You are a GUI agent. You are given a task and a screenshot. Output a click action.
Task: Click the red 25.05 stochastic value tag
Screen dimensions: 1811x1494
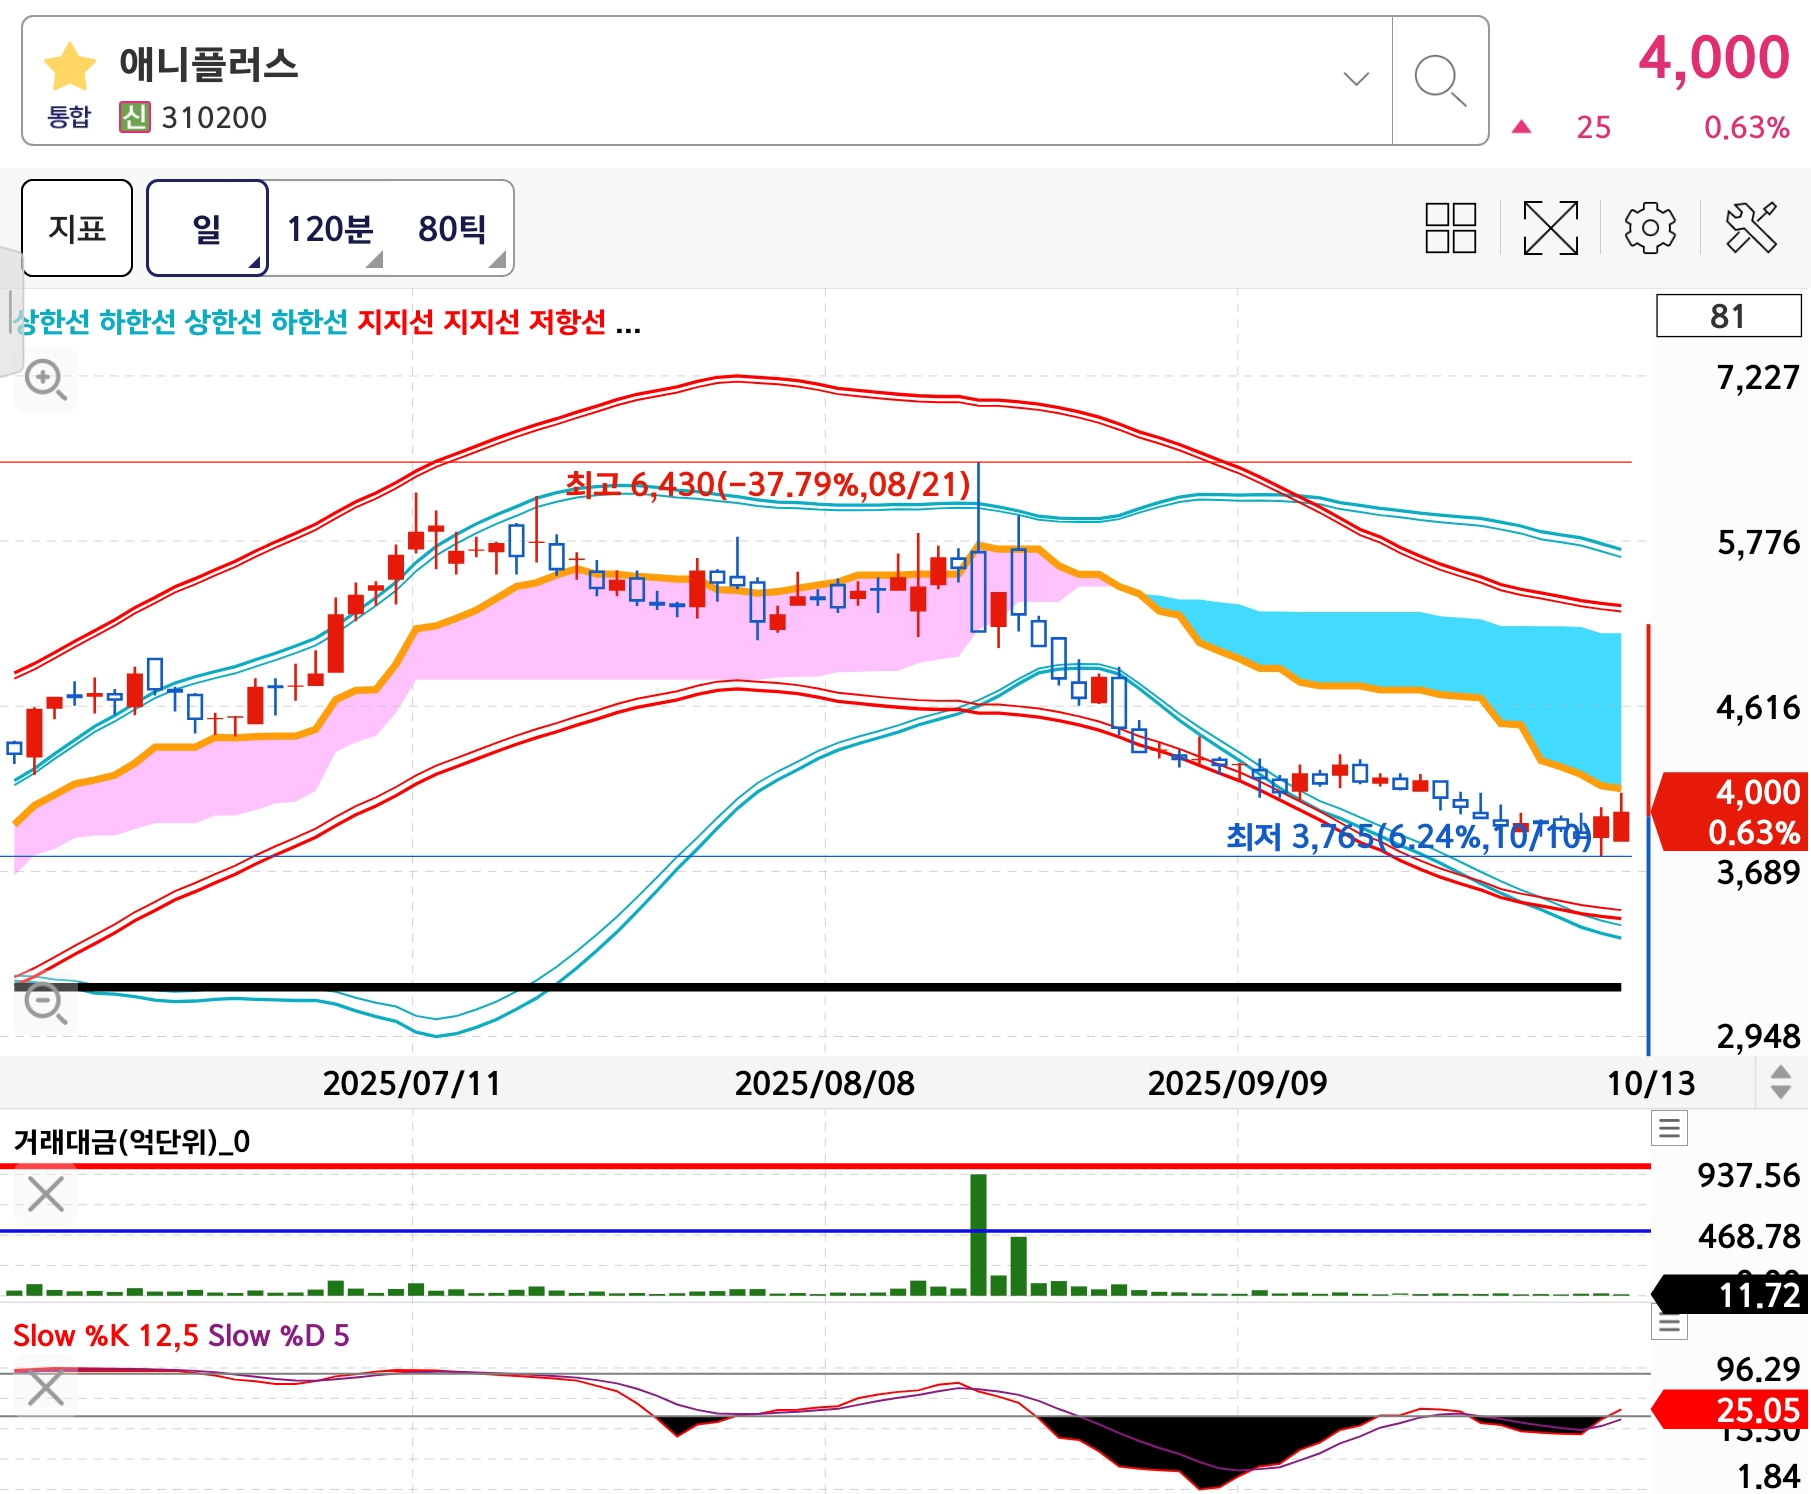click(x=1730, y=1410)
